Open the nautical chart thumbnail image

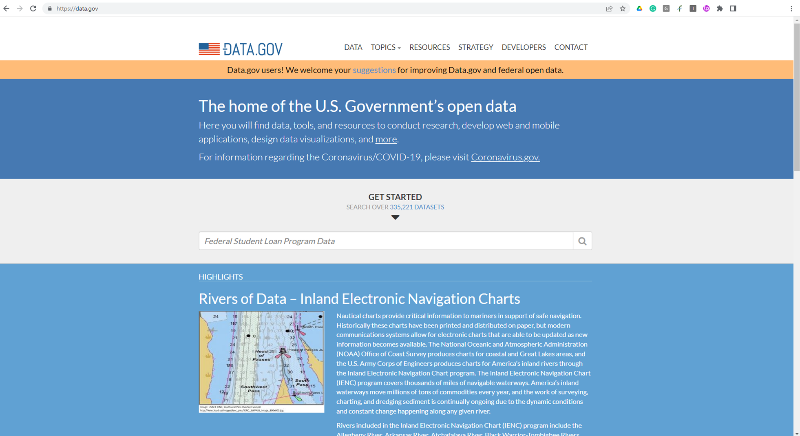pos(261,362)
